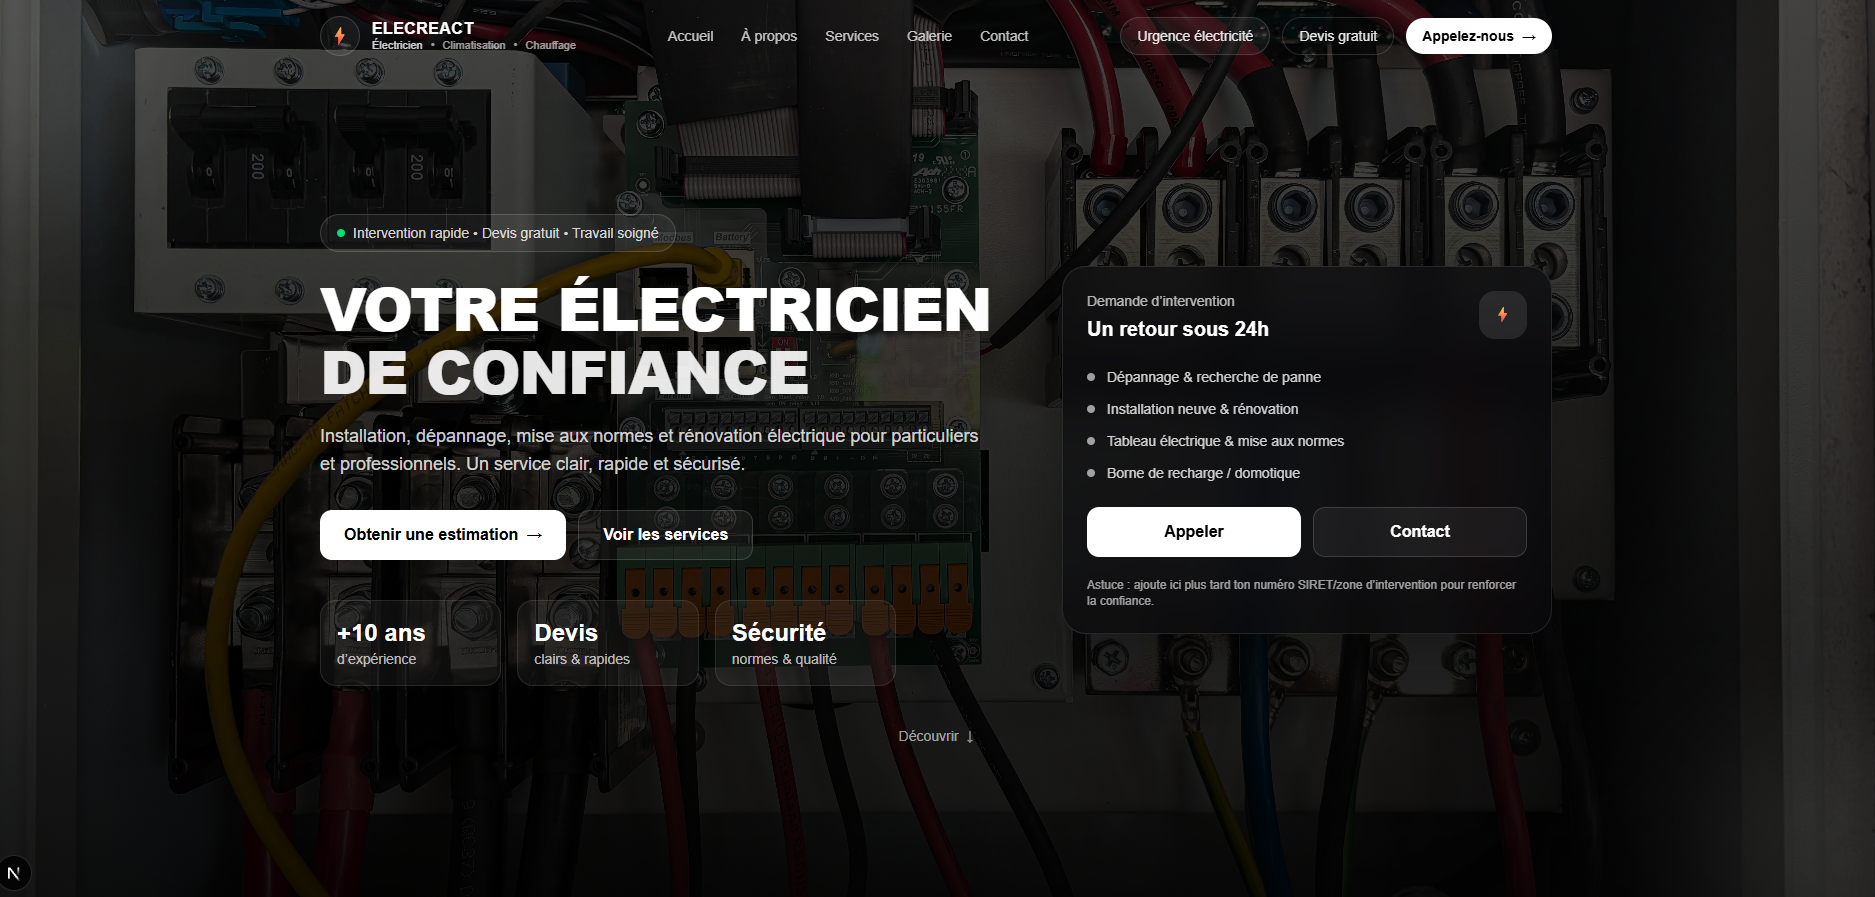
Task: Click the ELECREACT lightning bolt logo icon
Action: (340, 36)
